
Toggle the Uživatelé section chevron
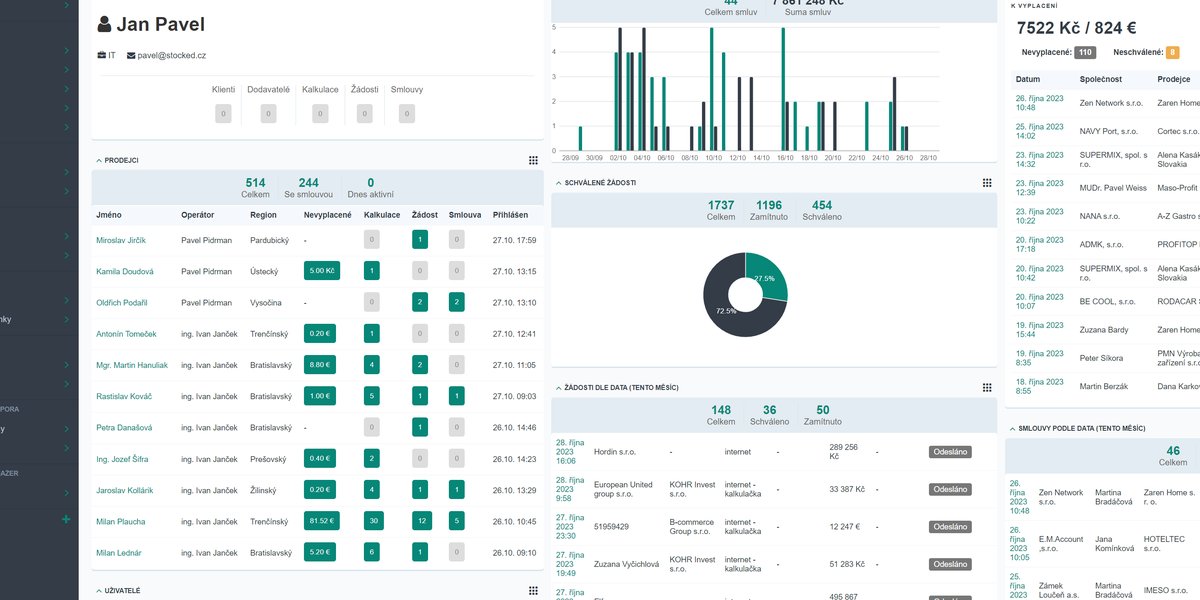[99, 591]
